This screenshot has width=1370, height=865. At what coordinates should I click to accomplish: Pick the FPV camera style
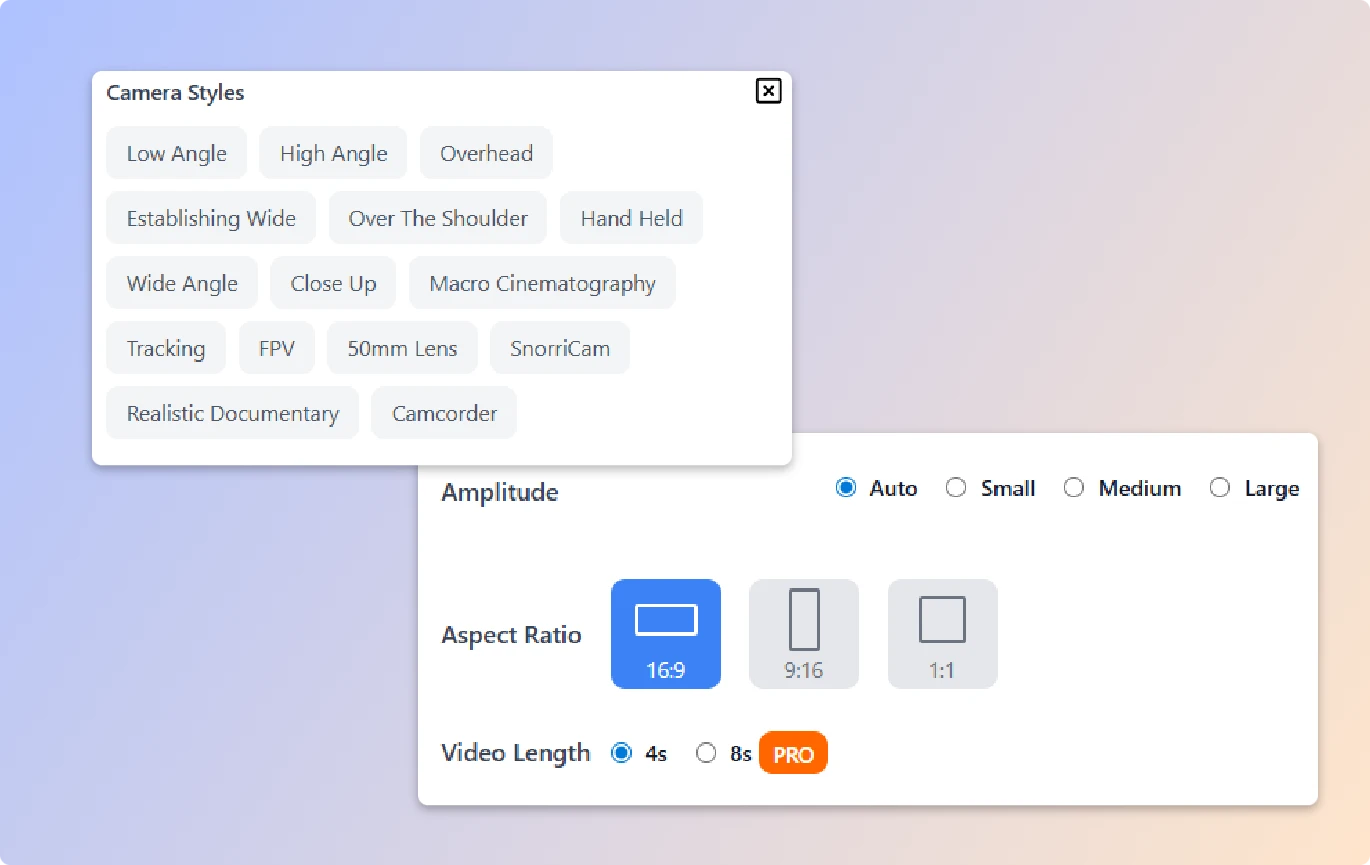277,348
